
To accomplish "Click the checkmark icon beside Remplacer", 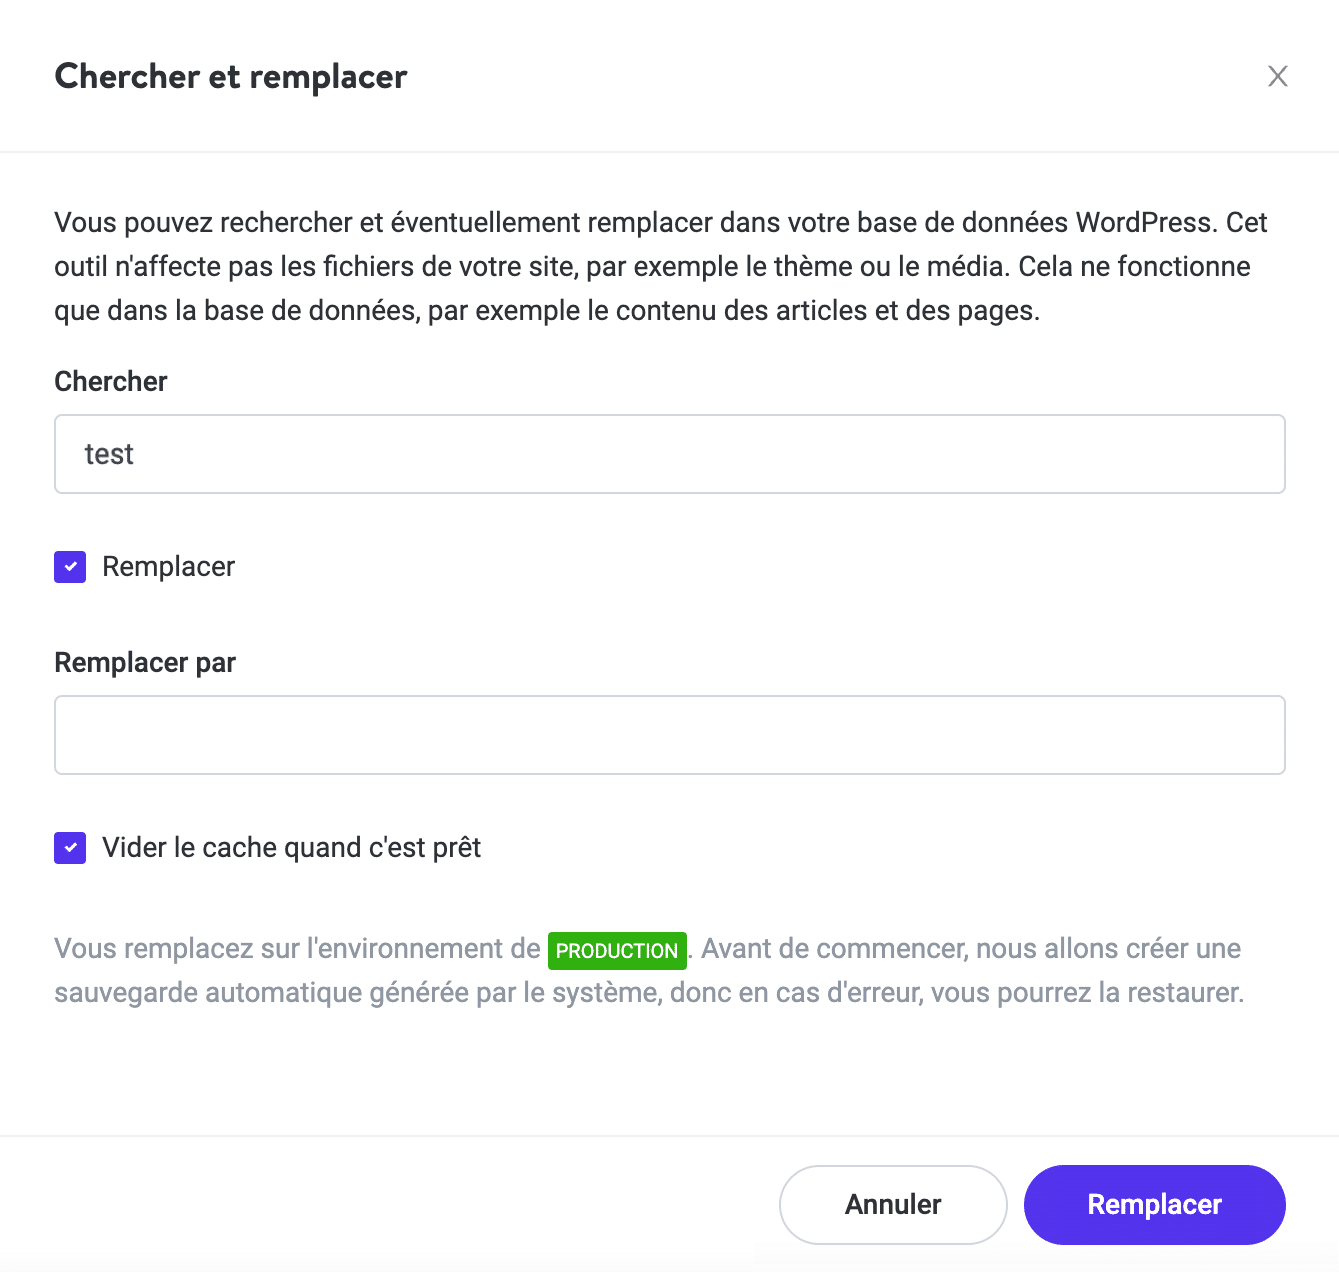I will [70, 567].
